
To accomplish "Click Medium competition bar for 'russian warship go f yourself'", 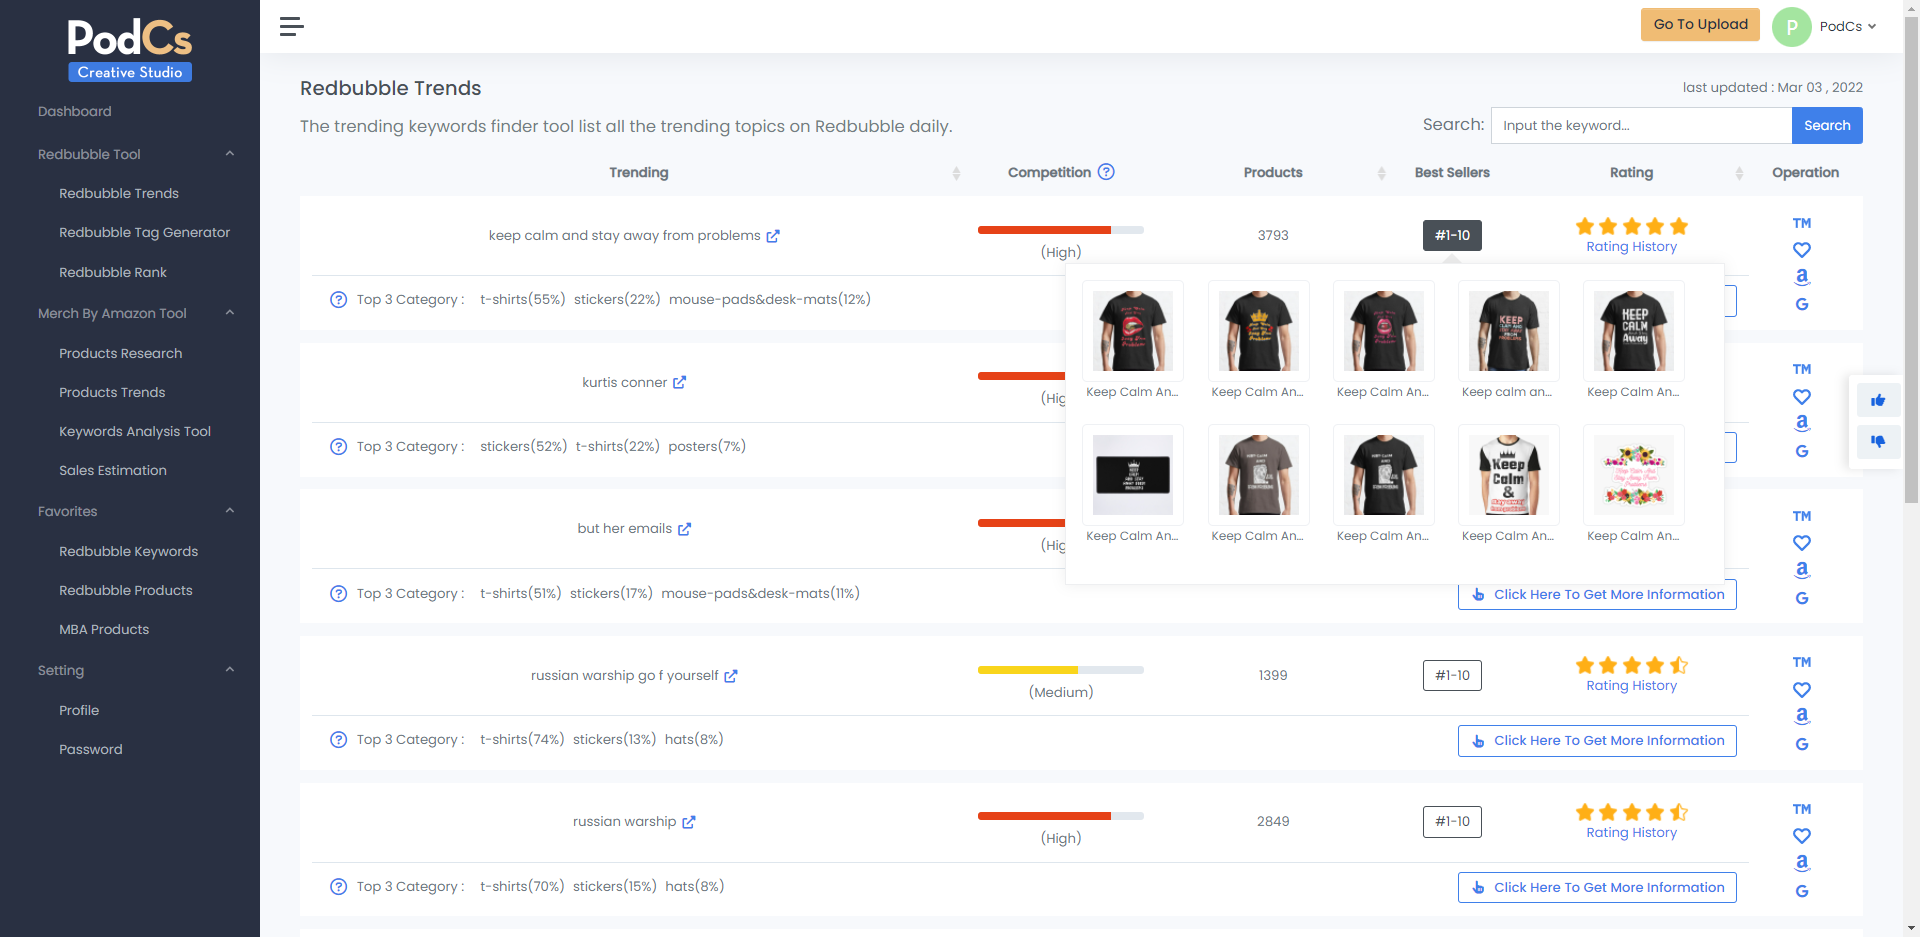I will click(x=1061, y=670).
